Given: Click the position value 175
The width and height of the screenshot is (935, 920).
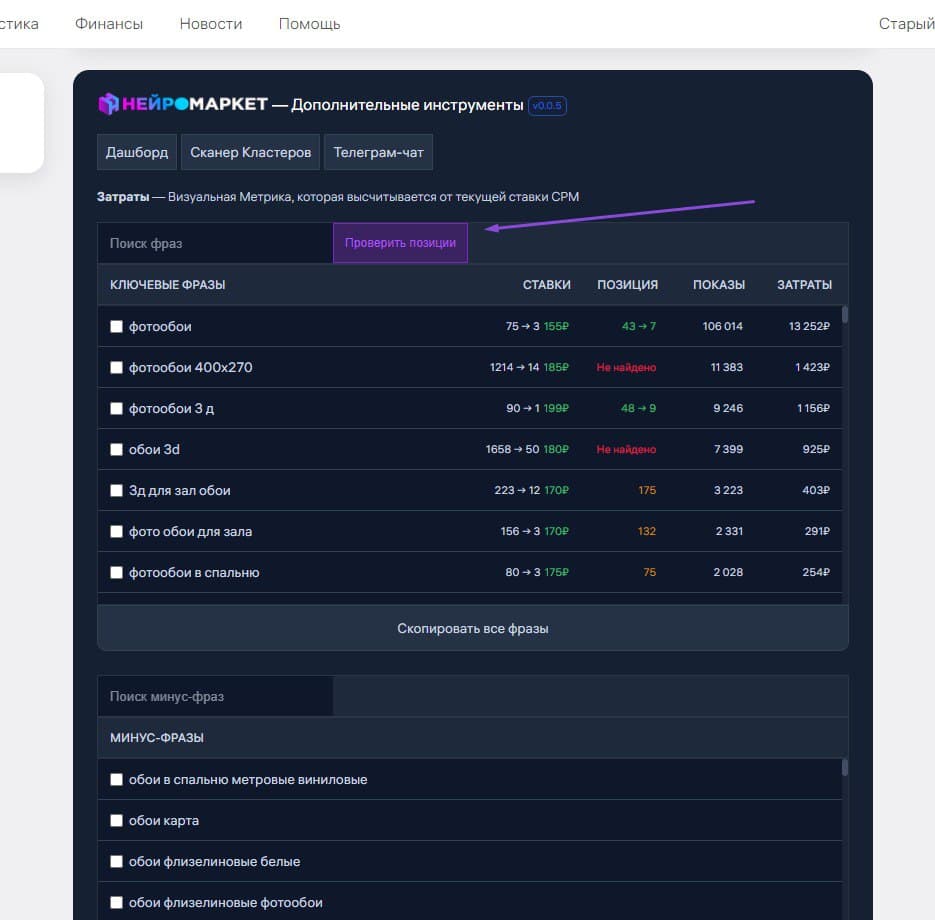Looking at the screenshot, I should point(647,490).
